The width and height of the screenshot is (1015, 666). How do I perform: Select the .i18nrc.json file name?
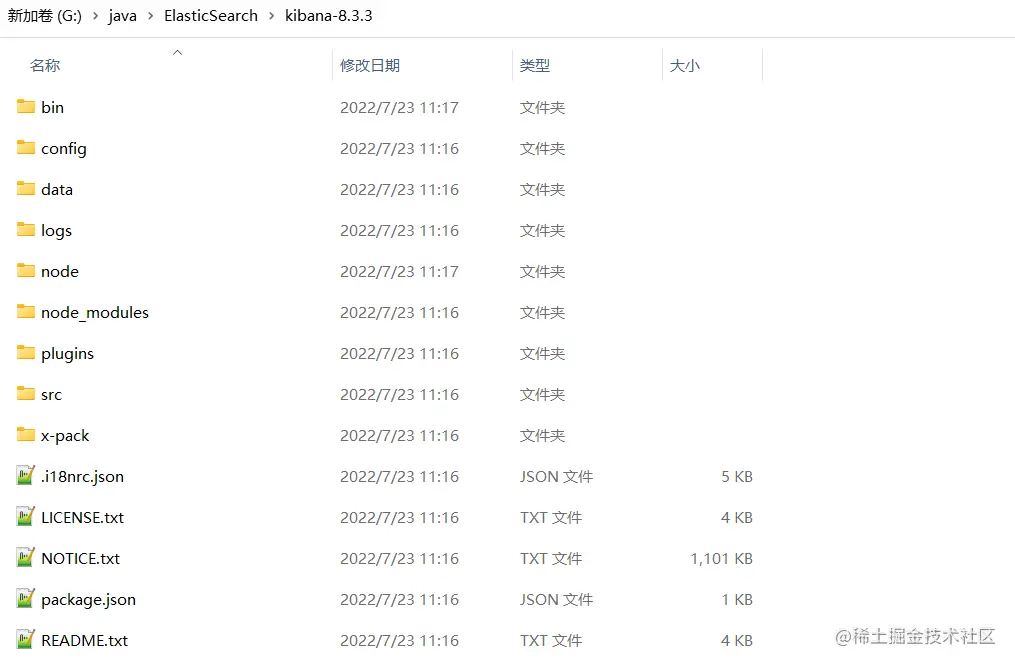click(82, 477)
